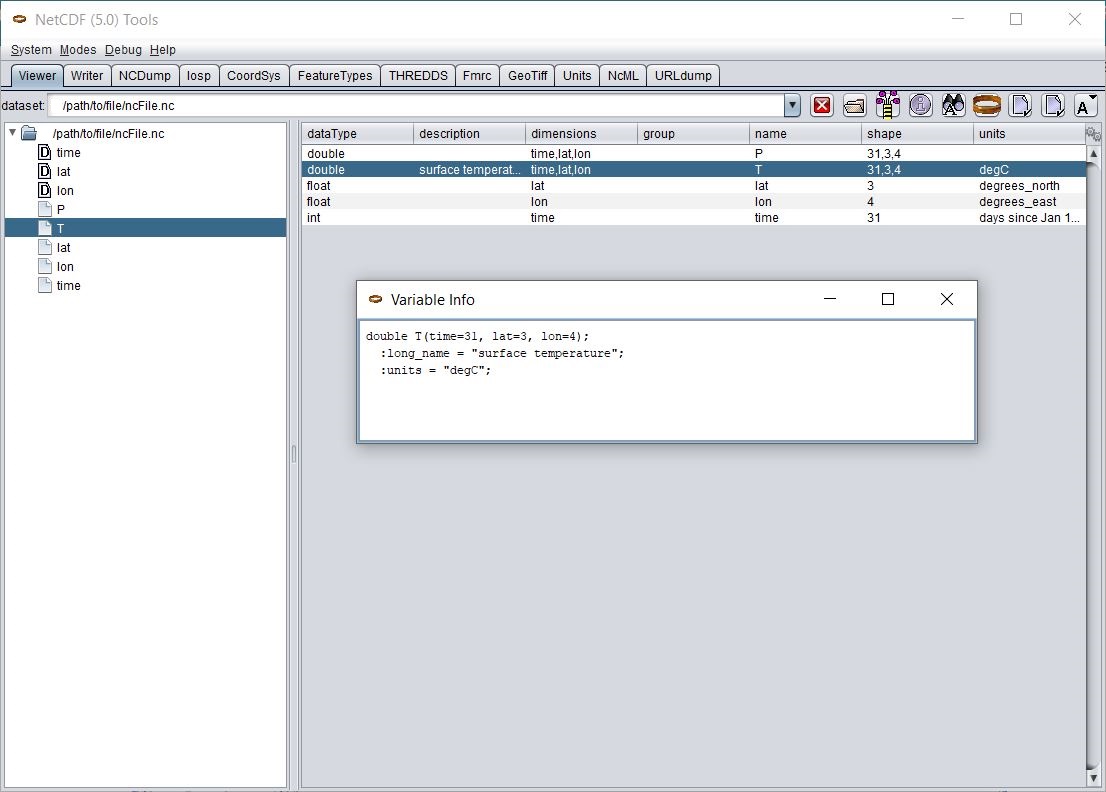
Task: Expand the dataset path dropdown arrow
Action: [792, 105]
